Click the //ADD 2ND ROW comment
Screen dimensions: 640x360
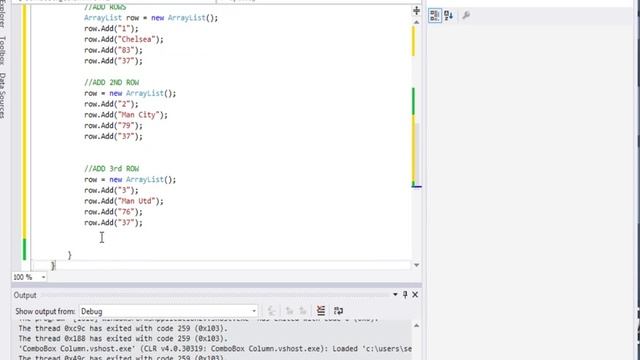pyautogui.click(x=111, y=82)
